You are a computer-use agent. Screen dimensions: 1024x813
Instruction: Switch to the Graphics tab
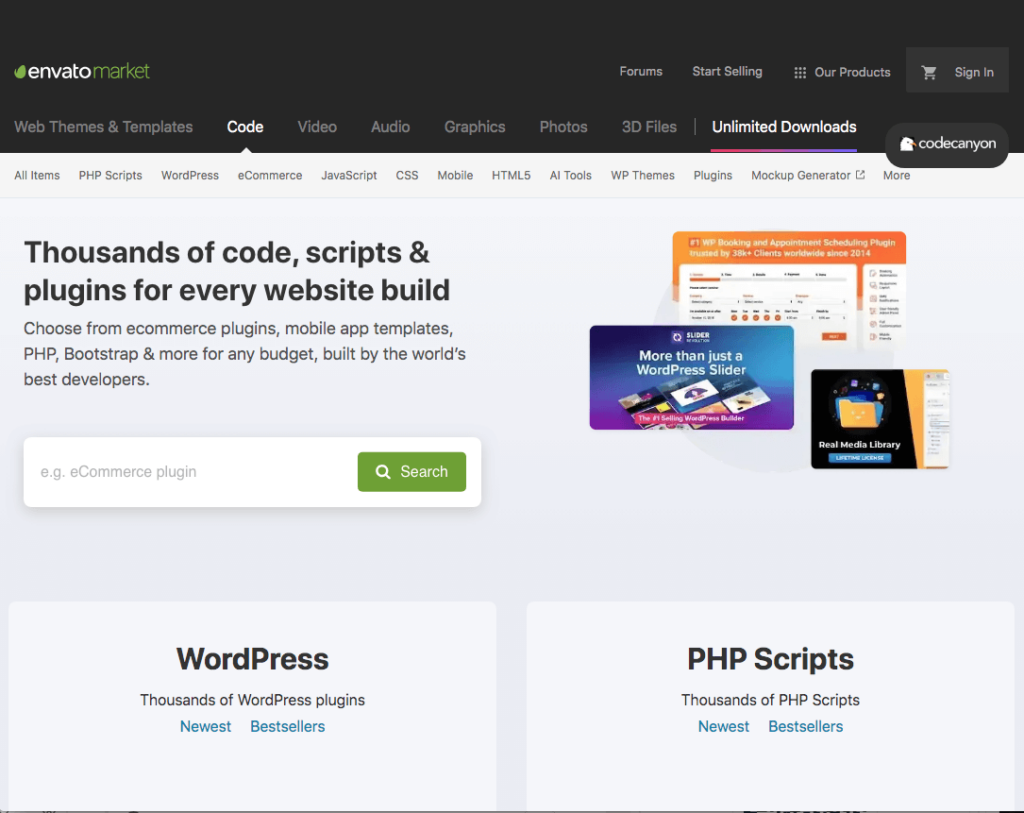[x=475, y=127]
